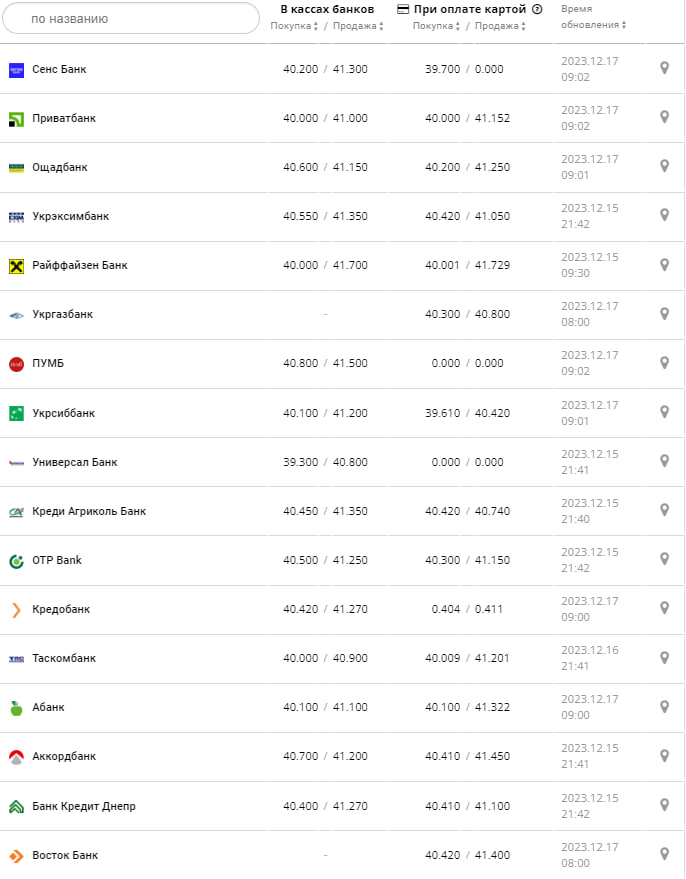Click the Укрсиббанк logo icon

16,413
